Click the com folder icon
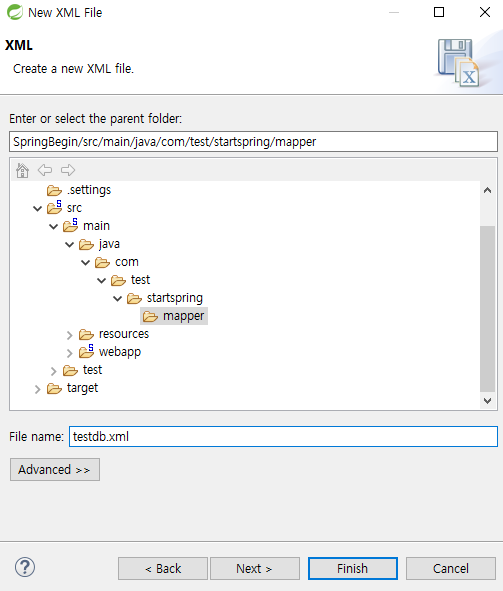503x591 pixels. coord(102,262)
